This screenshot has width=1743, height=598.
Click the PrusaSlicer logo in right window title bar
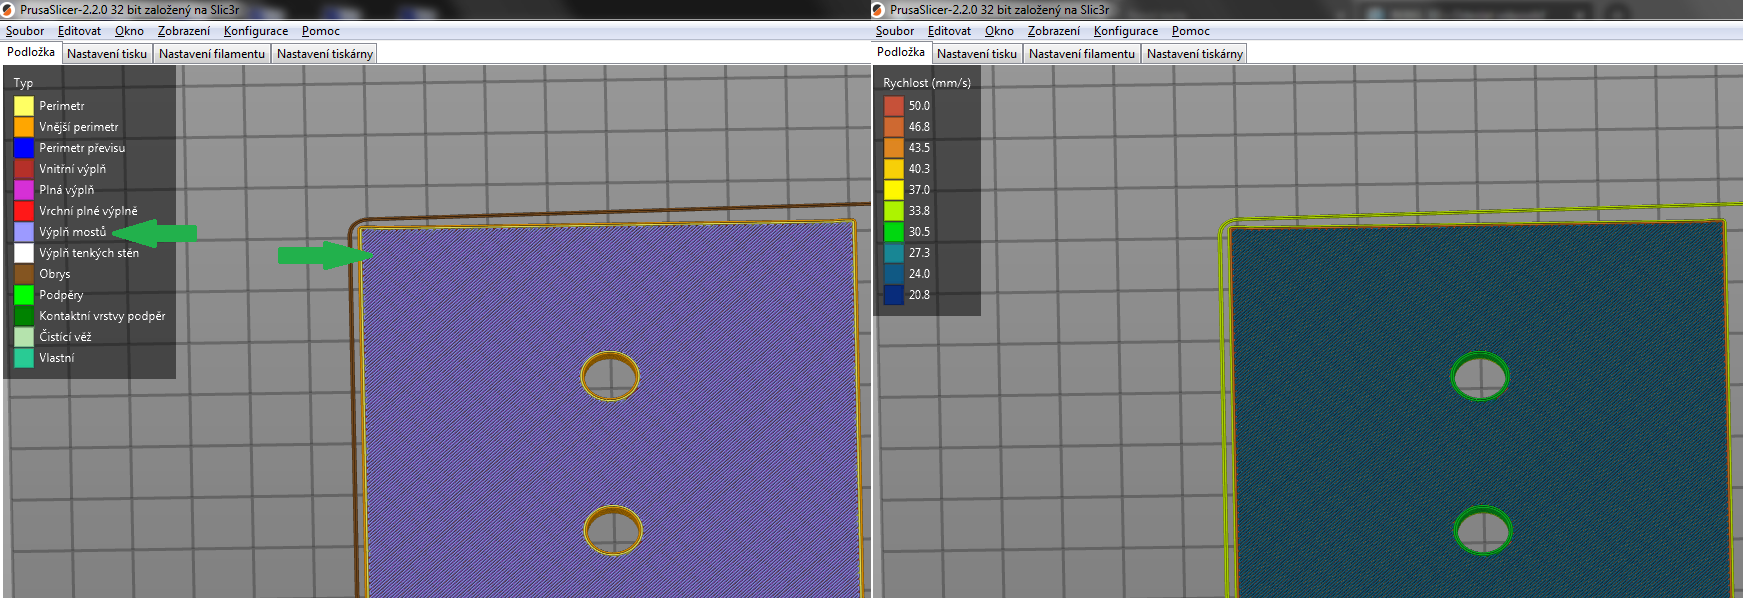pyautogui.click(x=879, y=10)
